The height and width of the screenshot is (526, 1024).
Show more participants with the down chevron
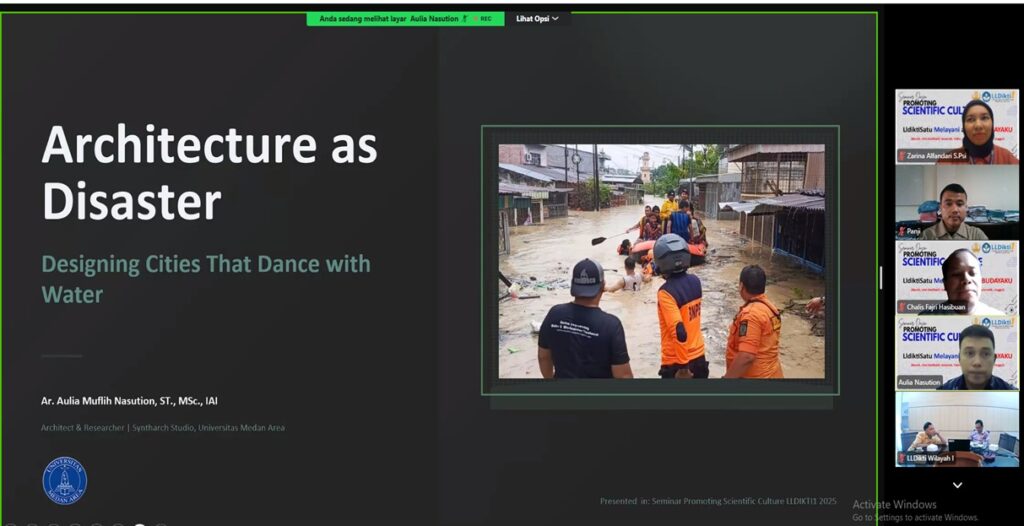click(956, 485)
